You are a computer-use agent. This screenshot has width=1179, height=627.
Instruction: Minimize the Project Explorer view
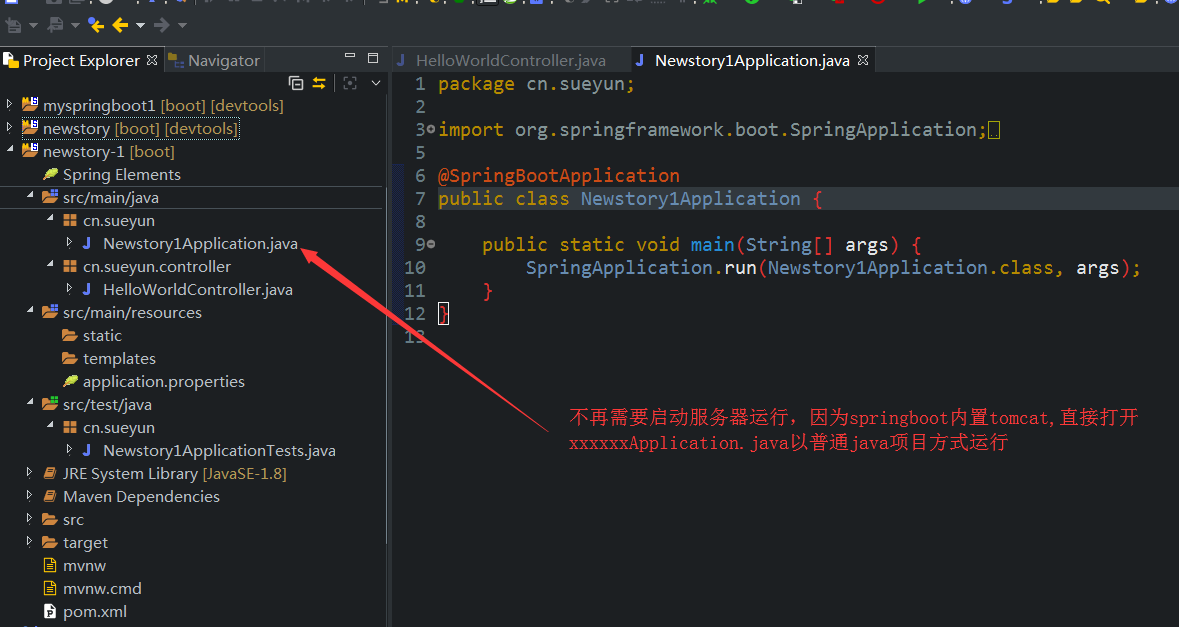(x=350, y=56)
